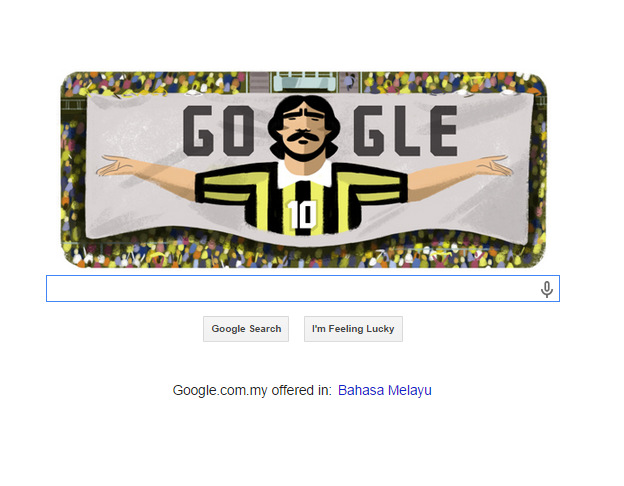This screenshot has height=486, width=624.
Task: Click the player's outstretched hand on right side
Action: coord(493,165)
